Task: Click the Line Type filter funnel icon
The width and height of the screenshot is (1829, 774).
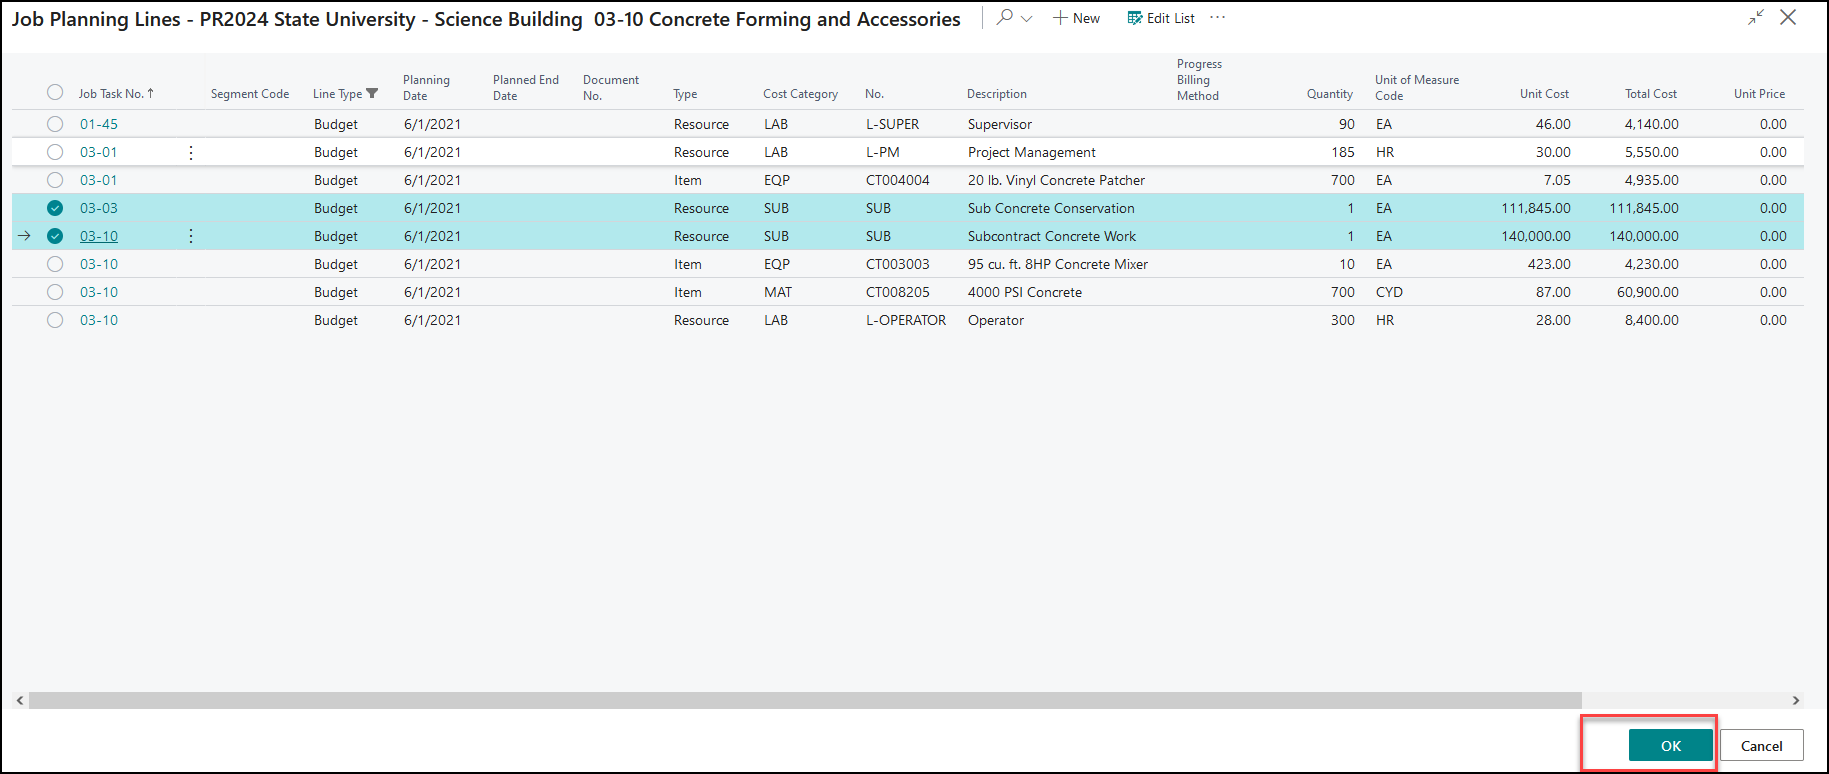Action: pyautogui.click(x=373, y=93)
